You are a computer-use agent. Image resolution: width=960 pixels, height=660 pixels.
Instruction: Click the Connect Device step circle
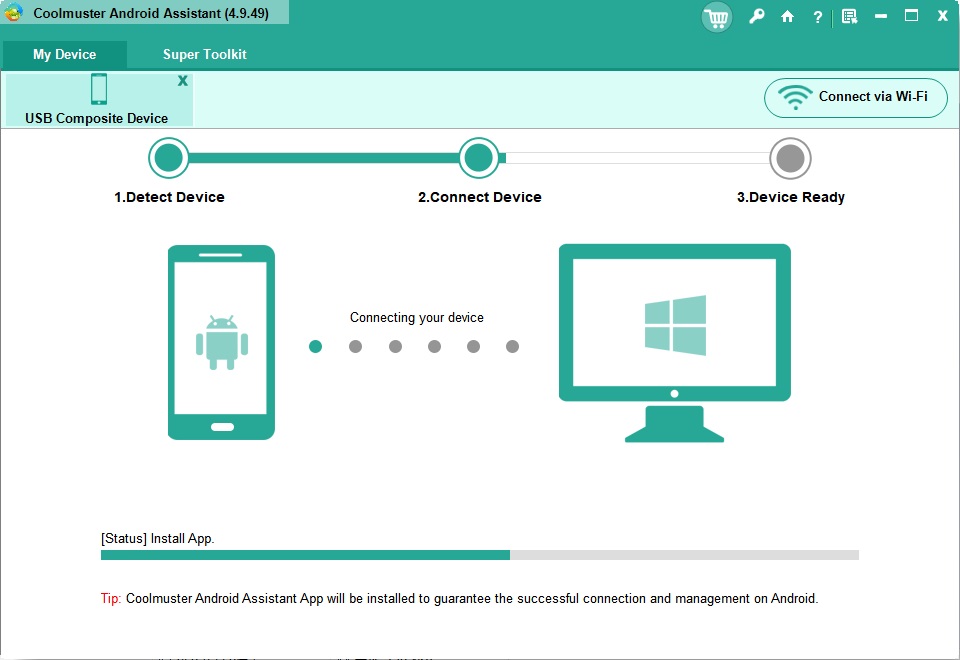coord(479,158)
